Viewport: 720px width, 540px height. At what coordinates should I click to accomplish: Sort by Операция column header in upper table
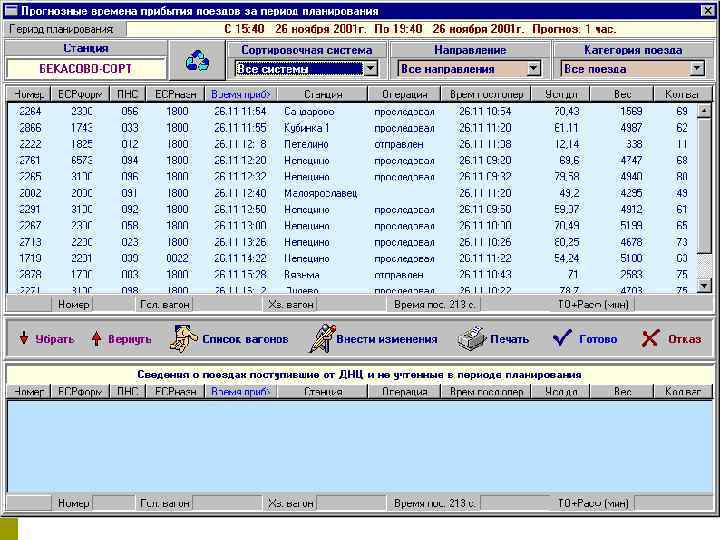click(x=405, y=94)
